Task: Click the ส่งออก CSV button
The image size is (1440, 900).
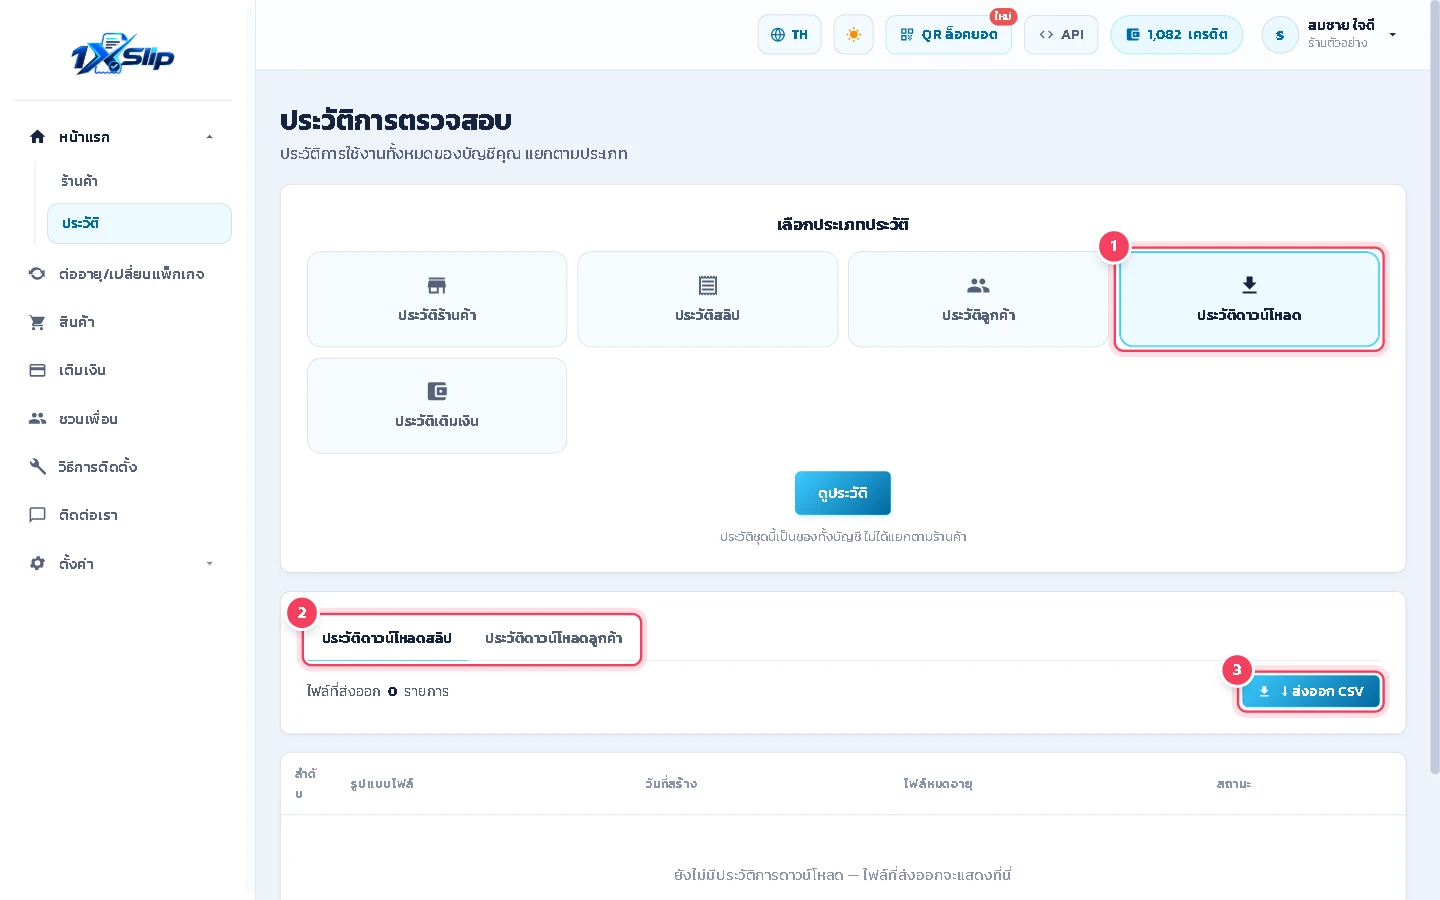Action: (1311, 691)
